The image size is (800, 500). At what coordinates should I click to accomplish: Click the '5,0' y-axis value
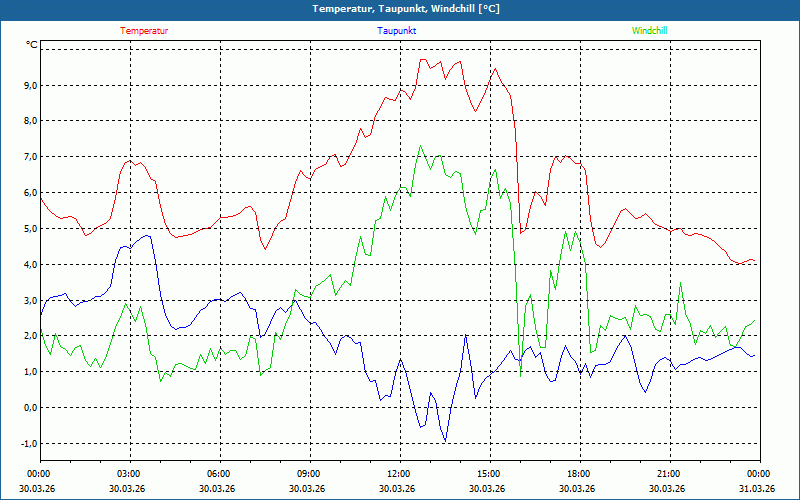coord(31,229)
